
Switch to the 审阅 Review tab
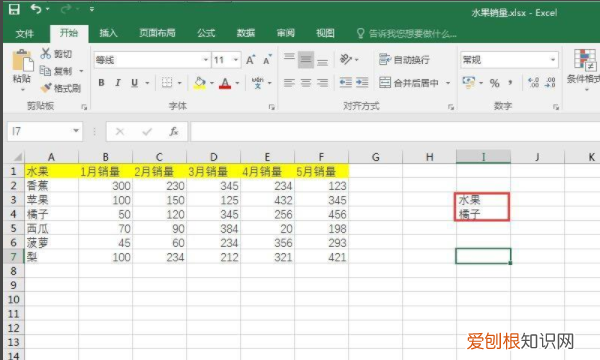286,33
